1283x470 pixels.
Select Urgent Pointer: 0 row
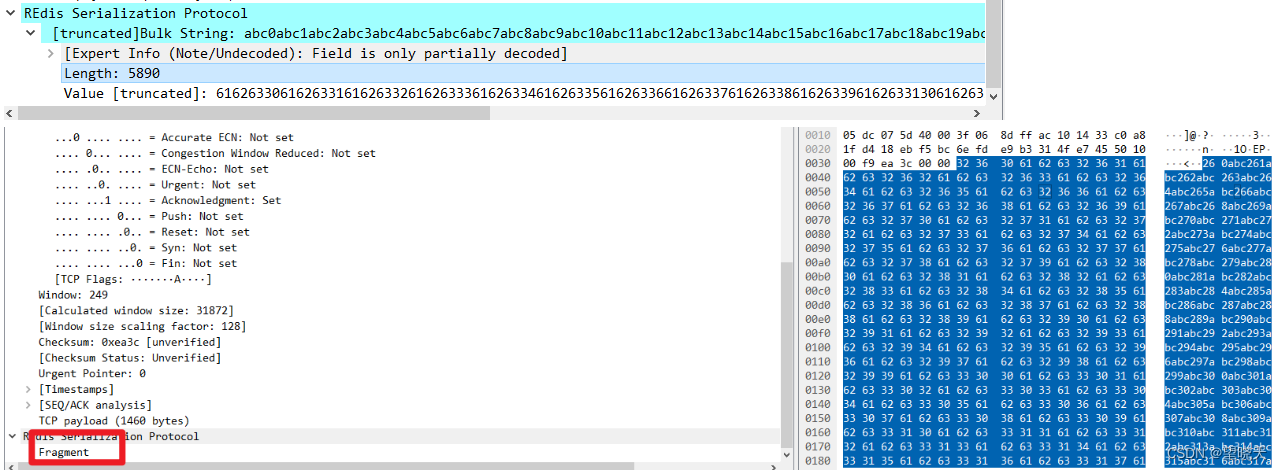tap(91, 373)
